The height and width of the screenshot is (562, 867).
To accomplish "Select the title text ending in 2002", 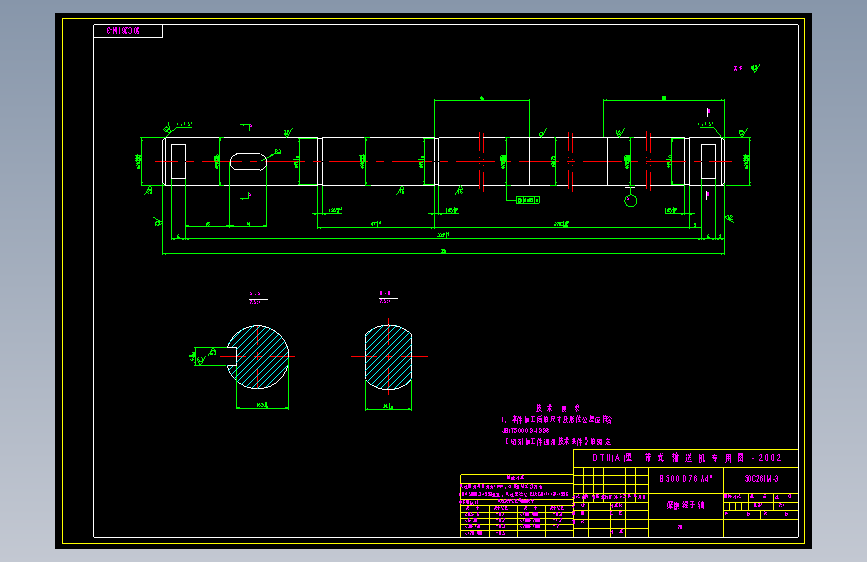I will tap(687, 458).
